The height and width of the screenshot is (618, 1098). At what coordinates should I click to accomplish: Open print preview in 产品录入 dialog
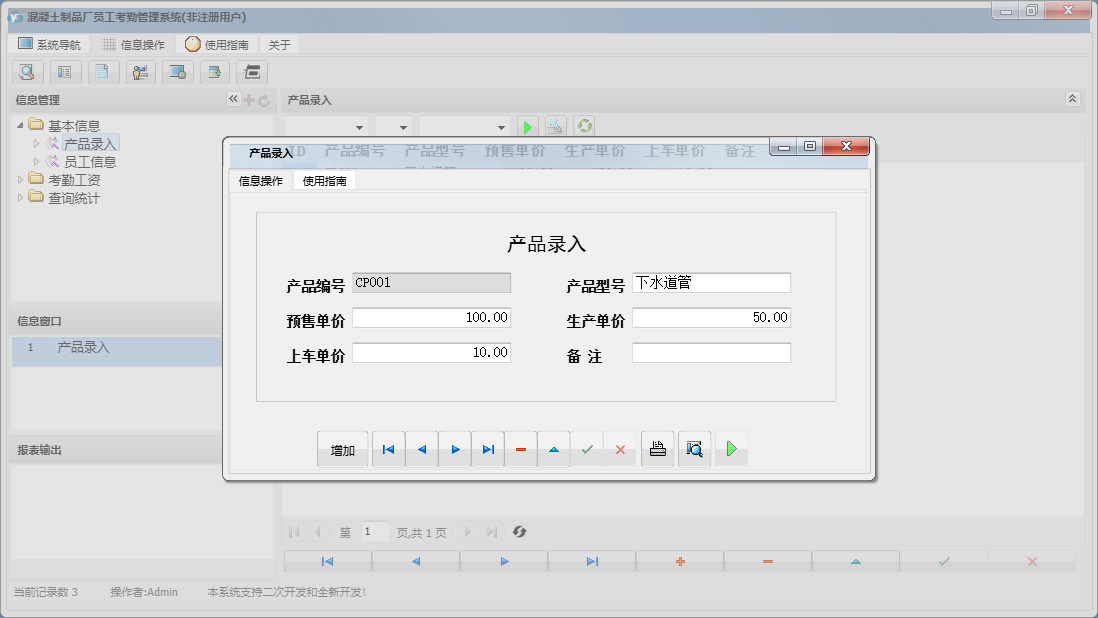694,449
